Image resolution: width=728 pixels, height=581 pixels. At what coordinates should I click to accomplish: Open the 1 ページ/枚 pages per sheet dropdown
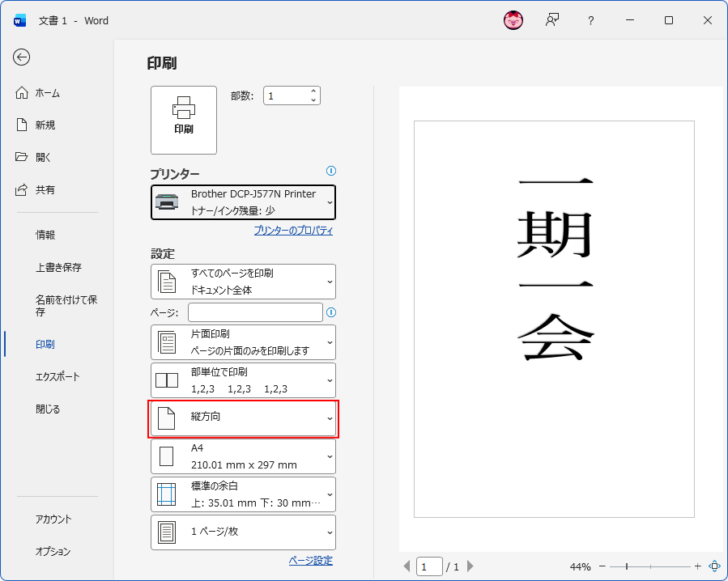click(243, 532)
